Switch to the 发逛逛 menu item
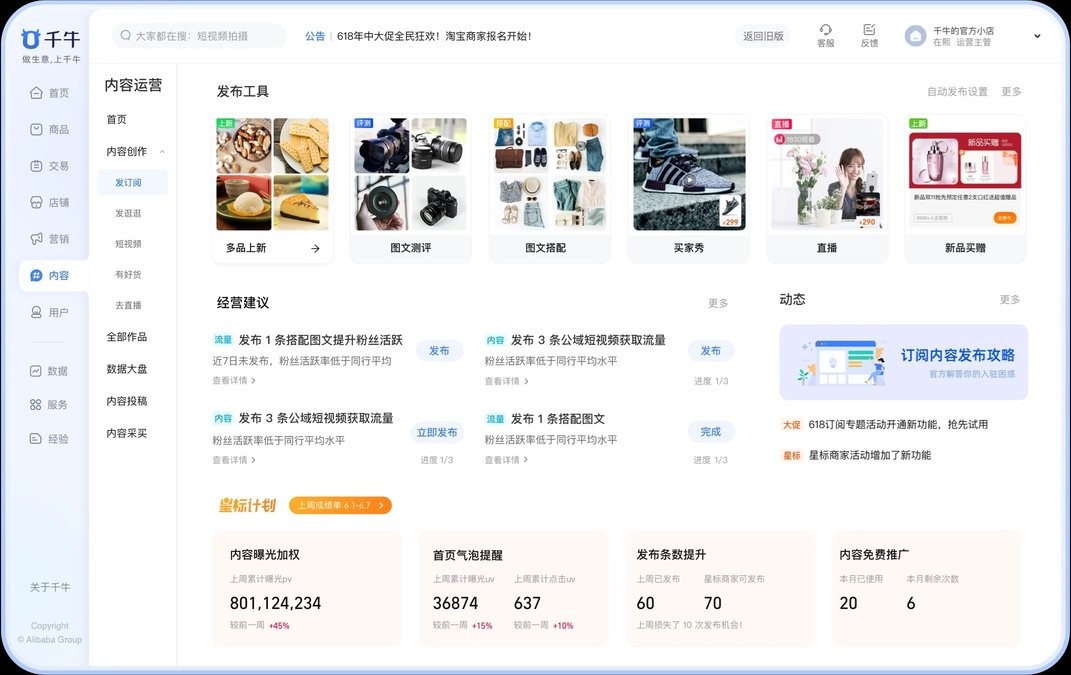The width and height of the screenshot is (1071, 675). coord(130,212)
